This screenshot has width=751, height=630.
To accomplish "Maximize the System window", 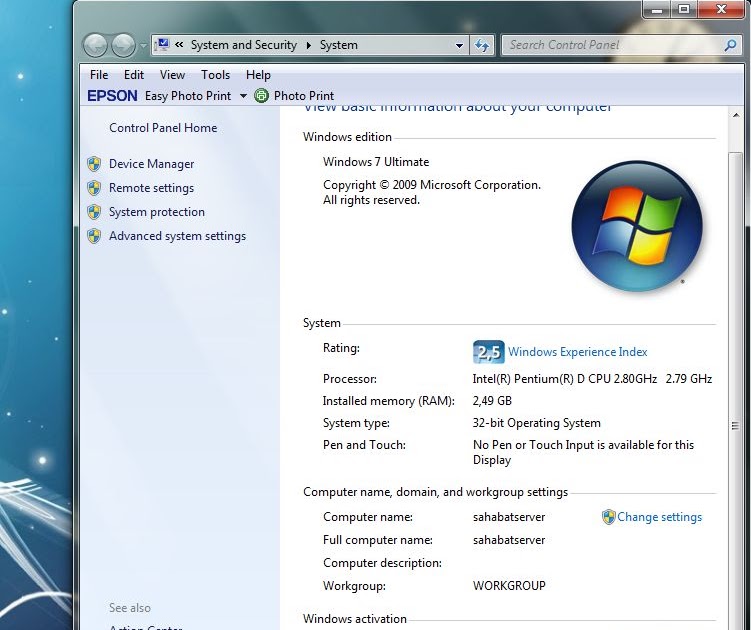I will (x=684, y=9).
